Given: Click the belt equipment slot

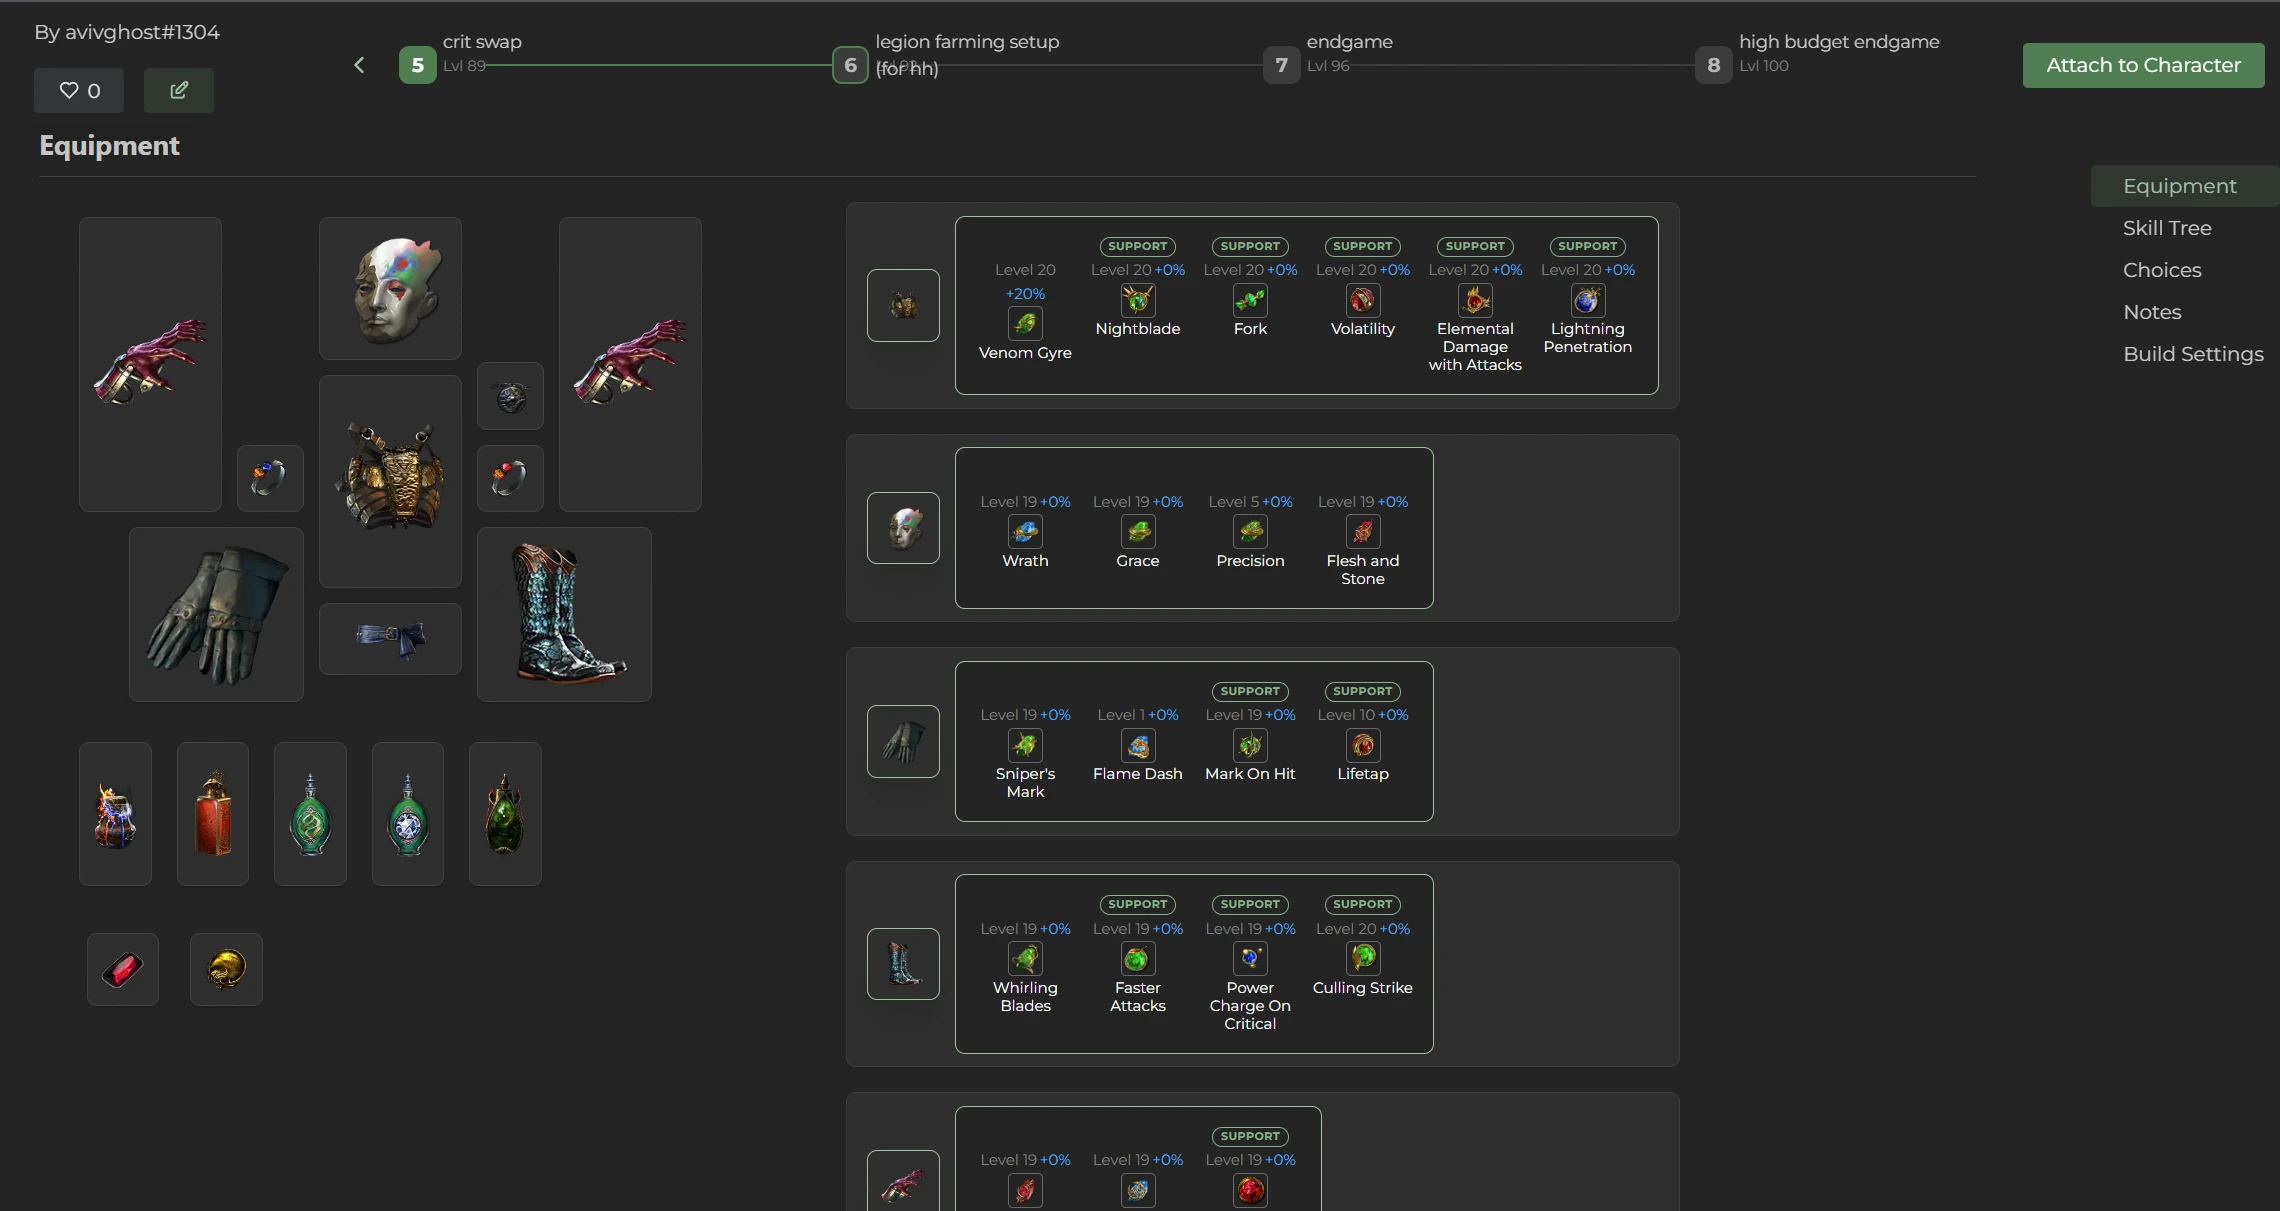Looking at the screenshot, I should [x=390, y=639].
